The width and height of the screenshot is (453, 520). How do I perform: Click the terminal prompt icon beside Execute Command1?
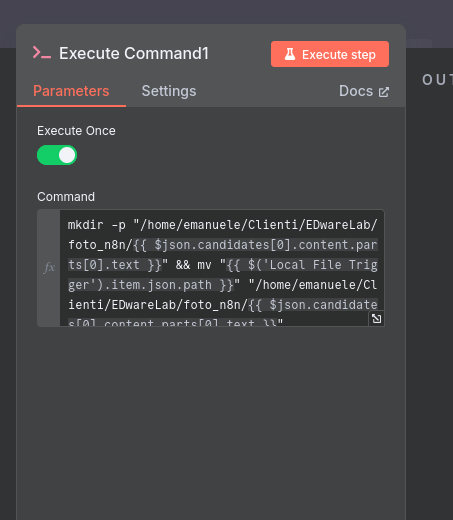pyautogui.click(x=42, y=53)
